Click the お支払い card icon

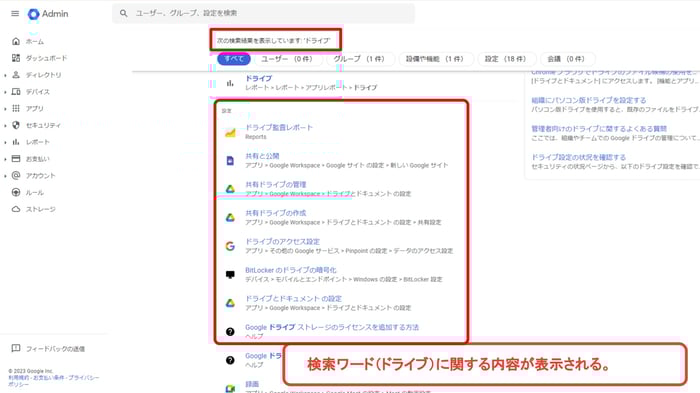pyautogui.click(x=16, y=159)
